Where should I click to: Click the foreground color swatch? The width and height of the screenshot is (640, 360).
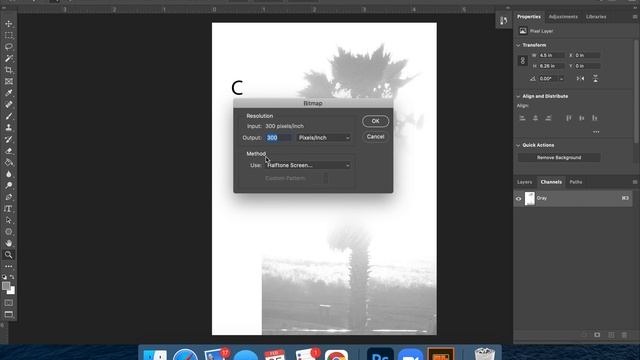coord(6,286)
